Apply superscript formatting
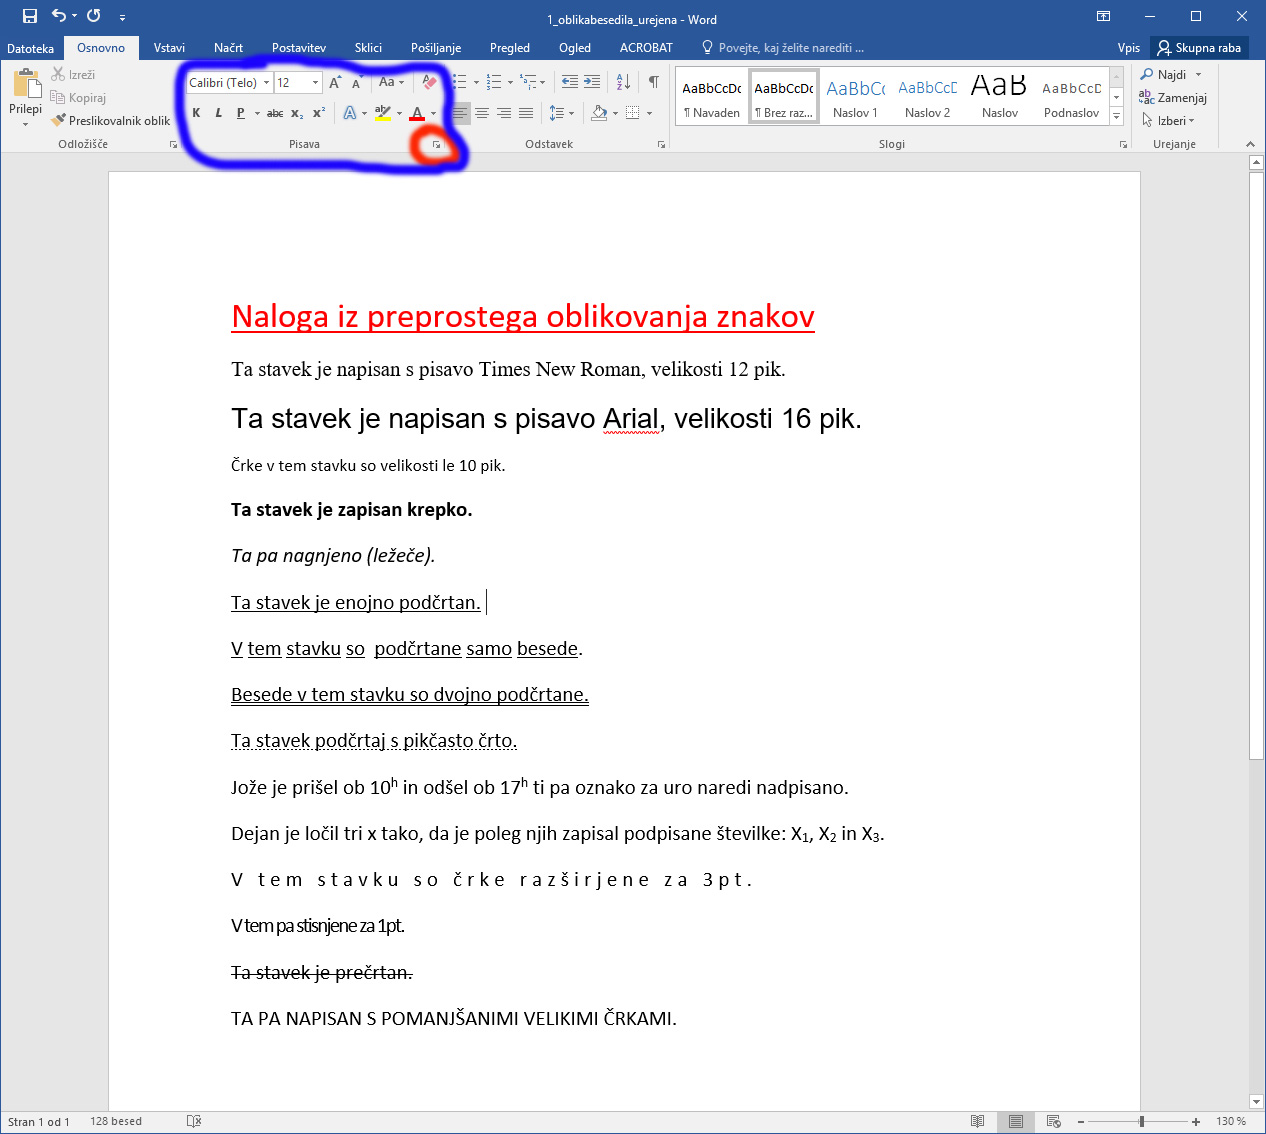 click(x=319, y=113)
